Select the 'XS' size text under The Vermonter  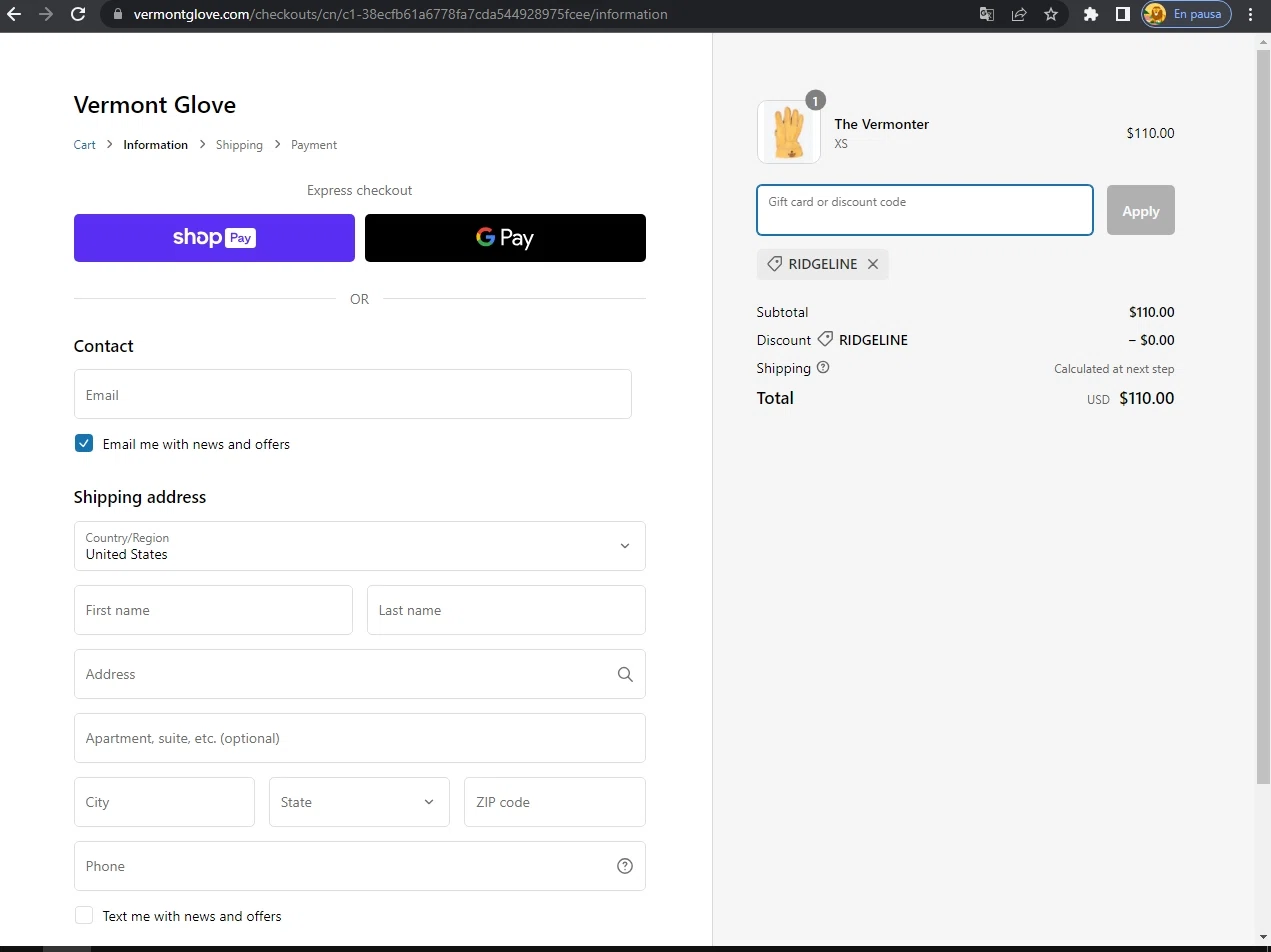pyautogui.click(x=841, y=144)
